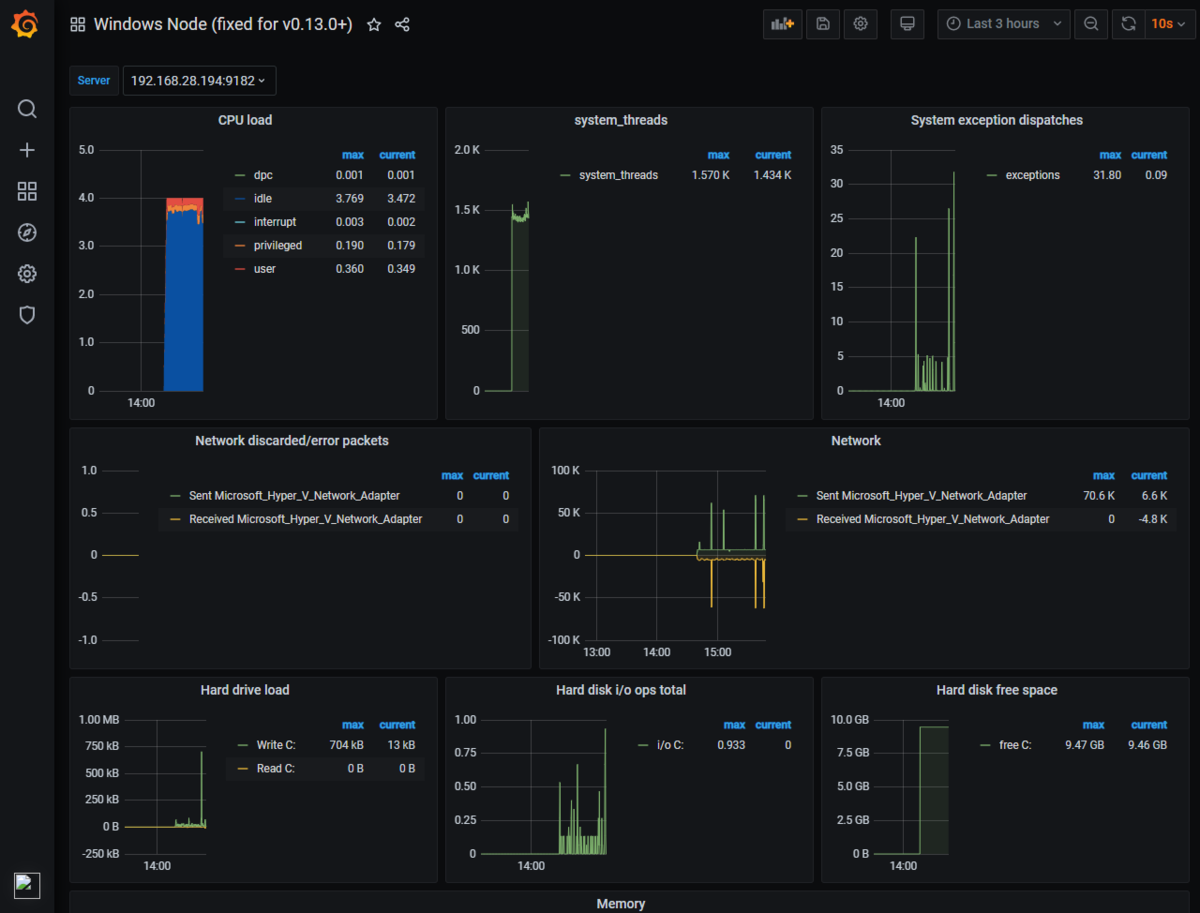Refresh the dashboard now

tap(1128, 24)
